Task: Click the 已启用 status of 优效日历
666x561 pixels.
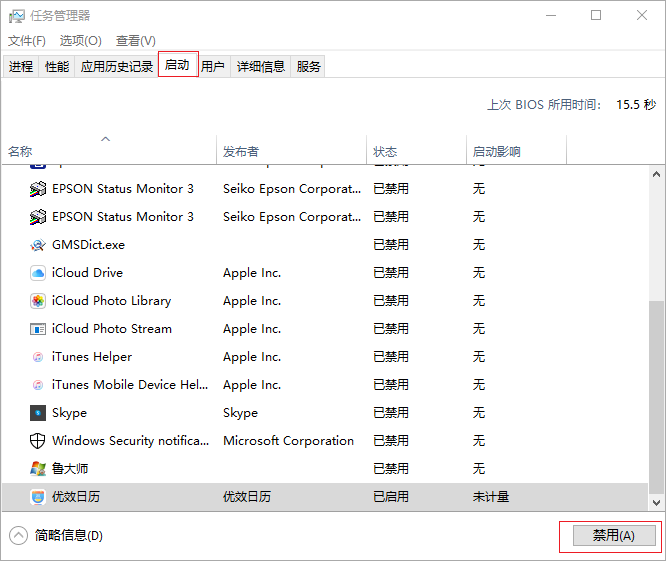Action: [x=391, y=497]
